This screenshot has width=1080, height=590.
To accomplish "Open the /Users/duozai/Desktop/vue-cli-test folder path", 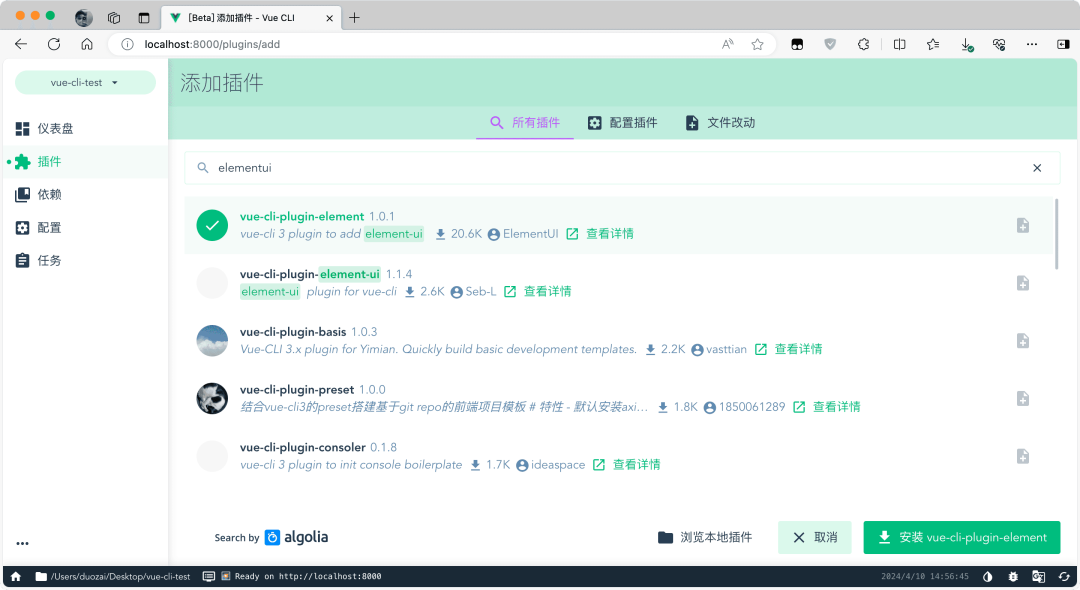I will pyautogui.click(x=113, y=576).
